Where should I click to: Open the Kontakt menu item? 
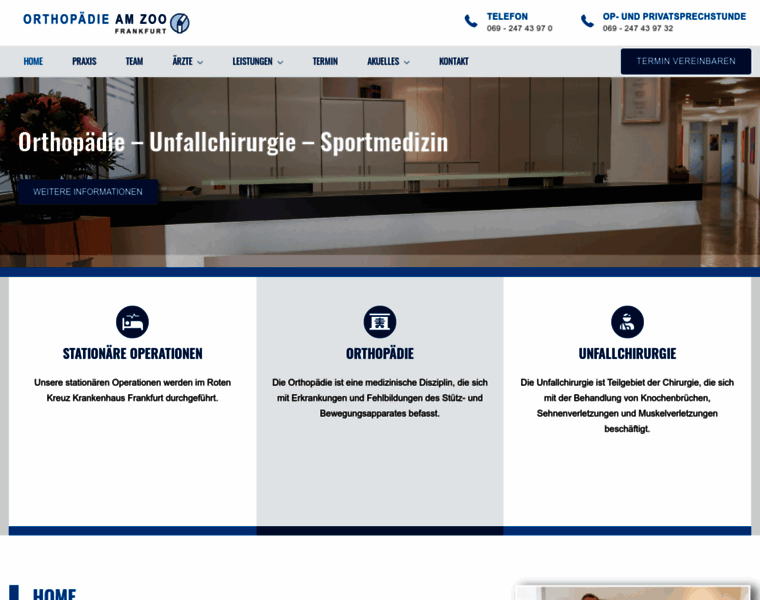pos(454,61)
